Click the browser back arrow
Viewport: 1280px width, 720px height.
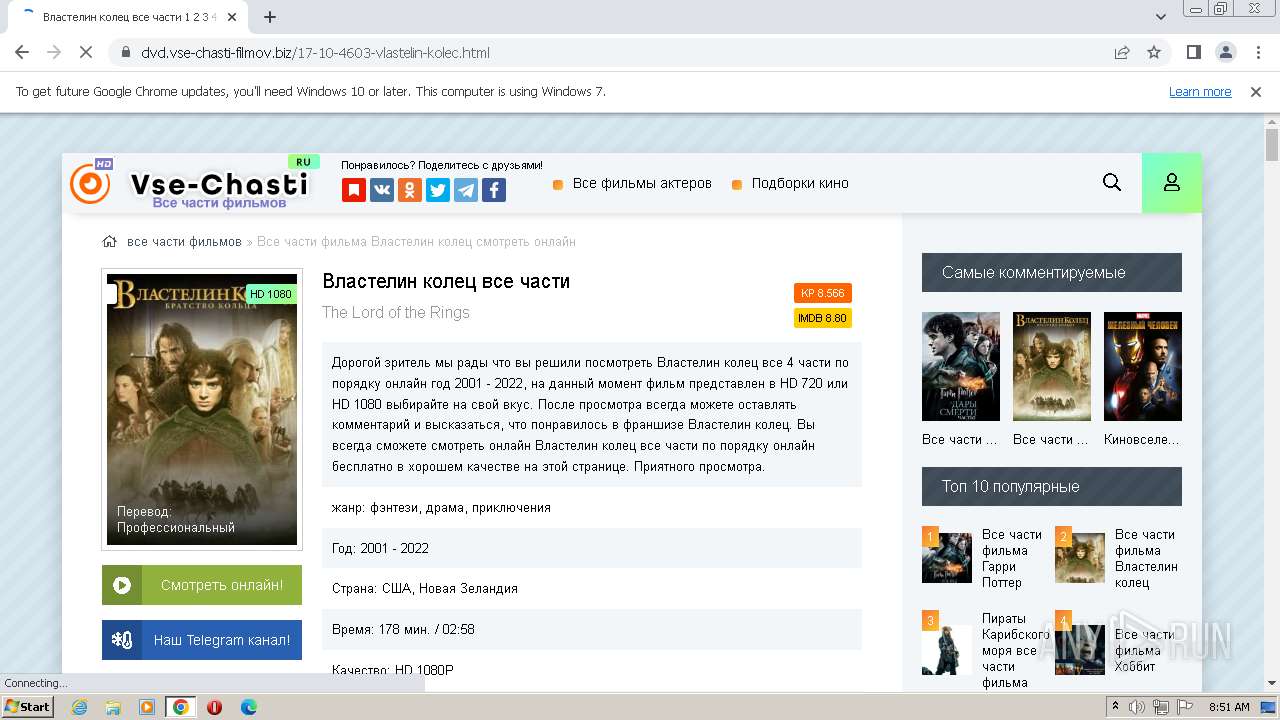click(x=22, y=52)
